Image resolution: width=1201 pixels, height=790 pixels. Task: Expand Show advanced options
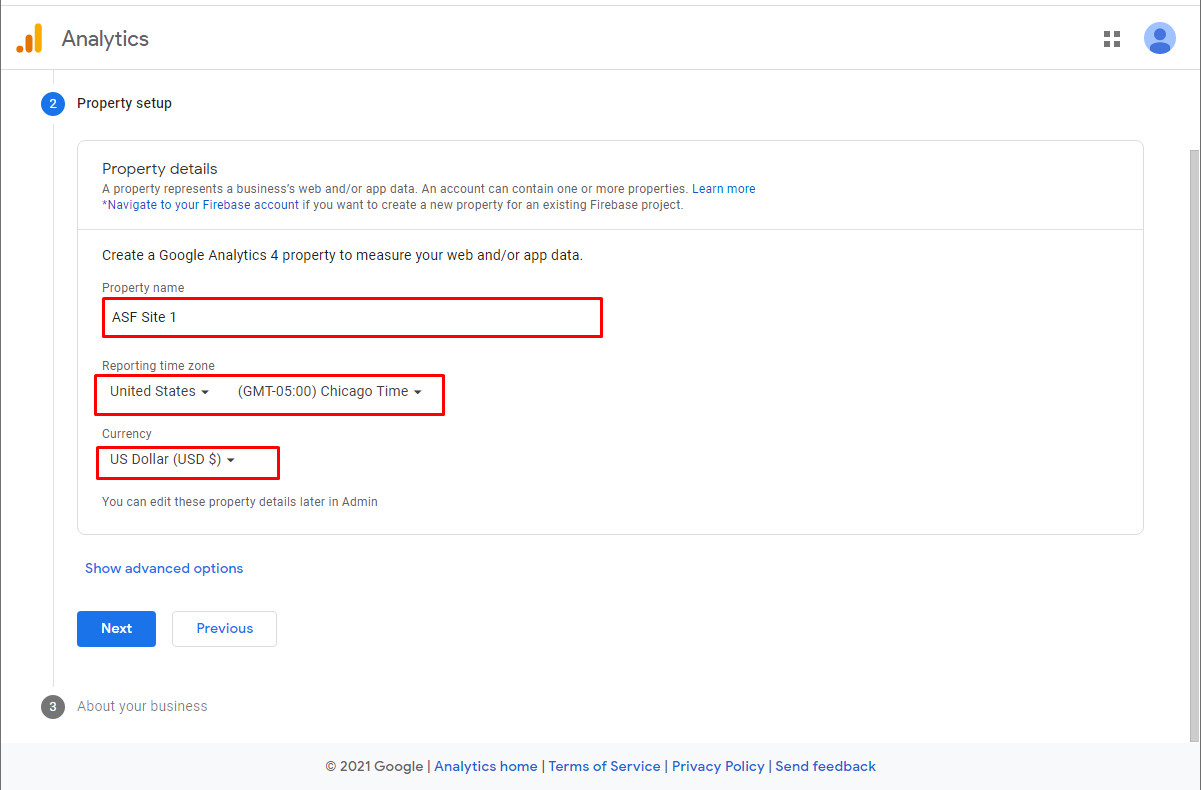pos(164,568)
